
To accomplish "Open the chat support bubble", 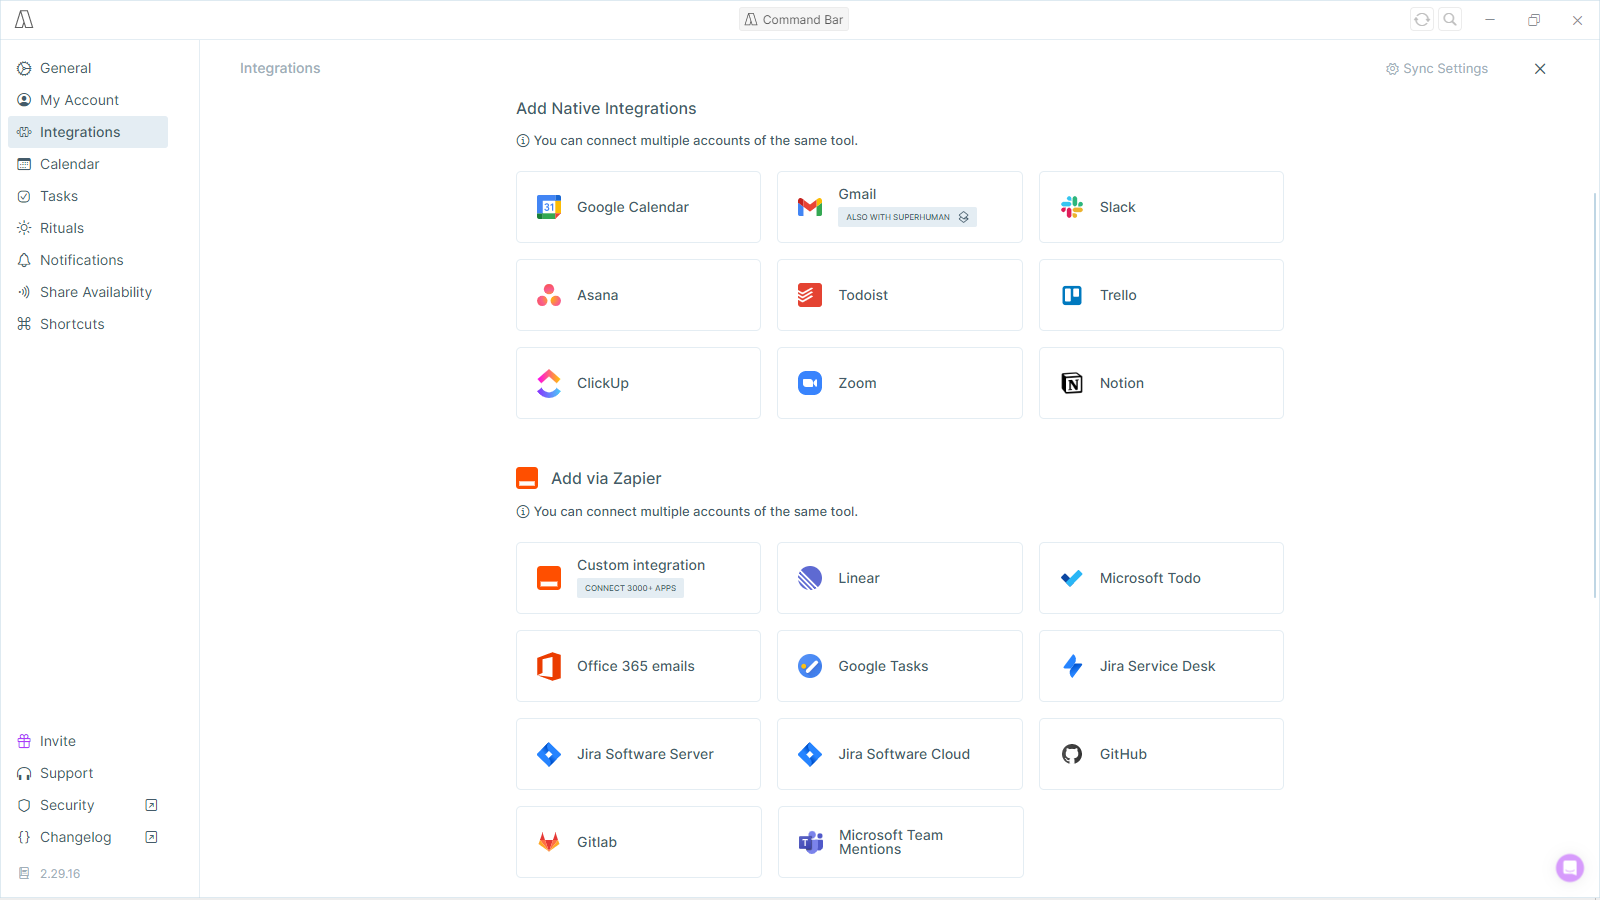I will 1570,867.
